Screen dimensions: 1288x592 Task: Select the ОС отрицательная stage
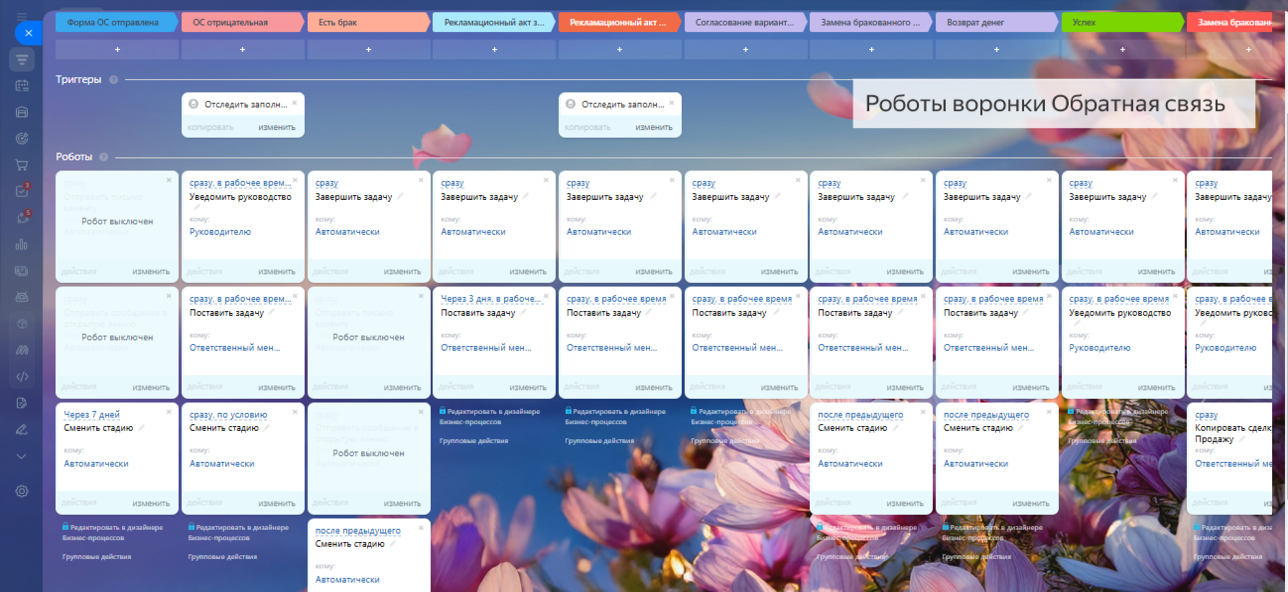243,22
